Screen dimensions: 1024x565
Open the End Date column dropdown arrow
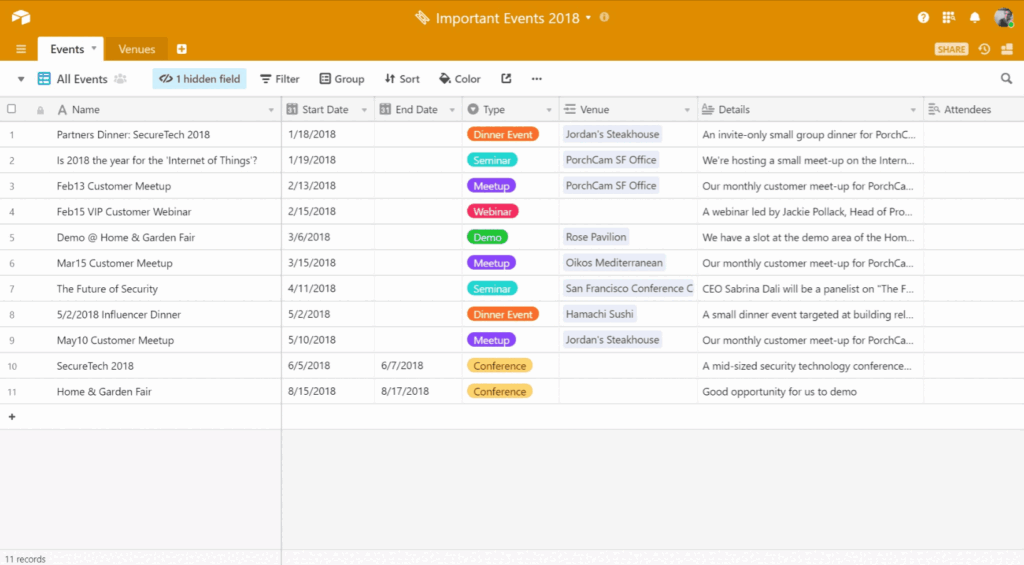[x=452, y=110]
